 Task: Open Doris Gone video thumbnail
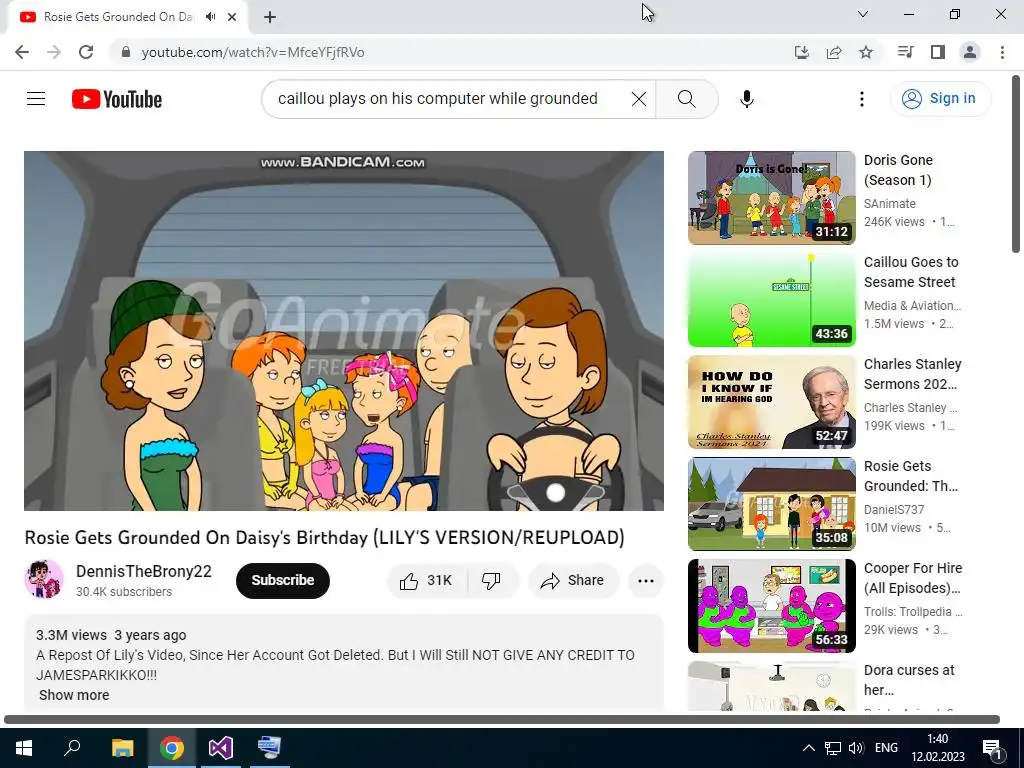(x=771, y=198)
